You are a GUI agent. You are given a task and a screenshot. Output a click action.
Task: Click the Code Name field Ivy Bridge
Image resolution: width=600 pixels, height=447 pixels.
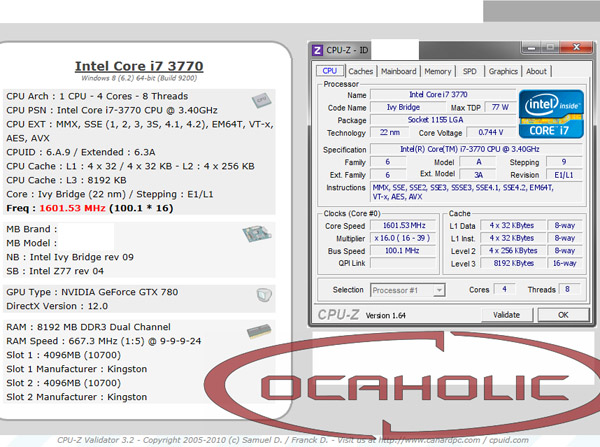pos(406,107)
